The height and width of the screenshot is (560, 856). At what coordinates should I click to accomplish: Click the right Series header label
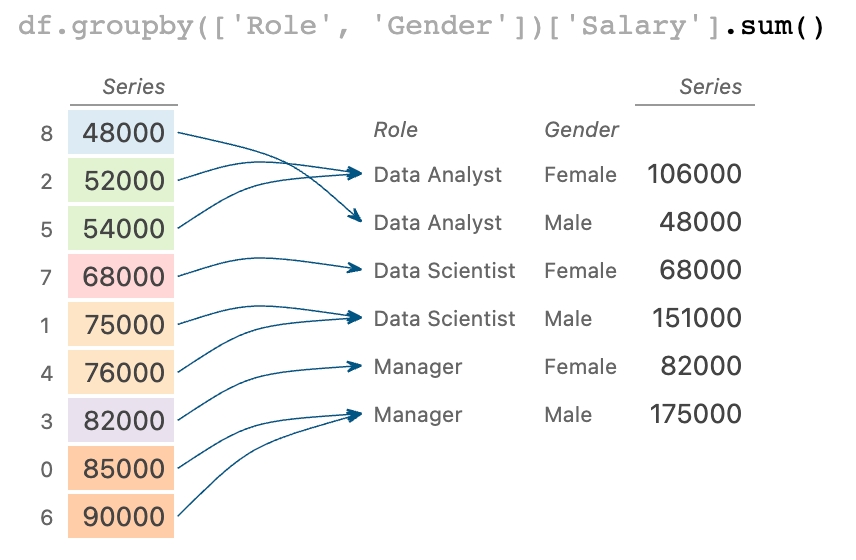[710, 87]
